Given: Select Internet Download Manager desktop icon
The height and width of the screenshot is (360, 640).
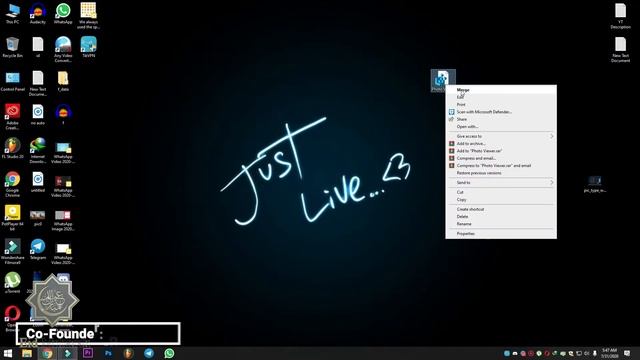Looking at the screenshot, I should (x=38, y=151).
